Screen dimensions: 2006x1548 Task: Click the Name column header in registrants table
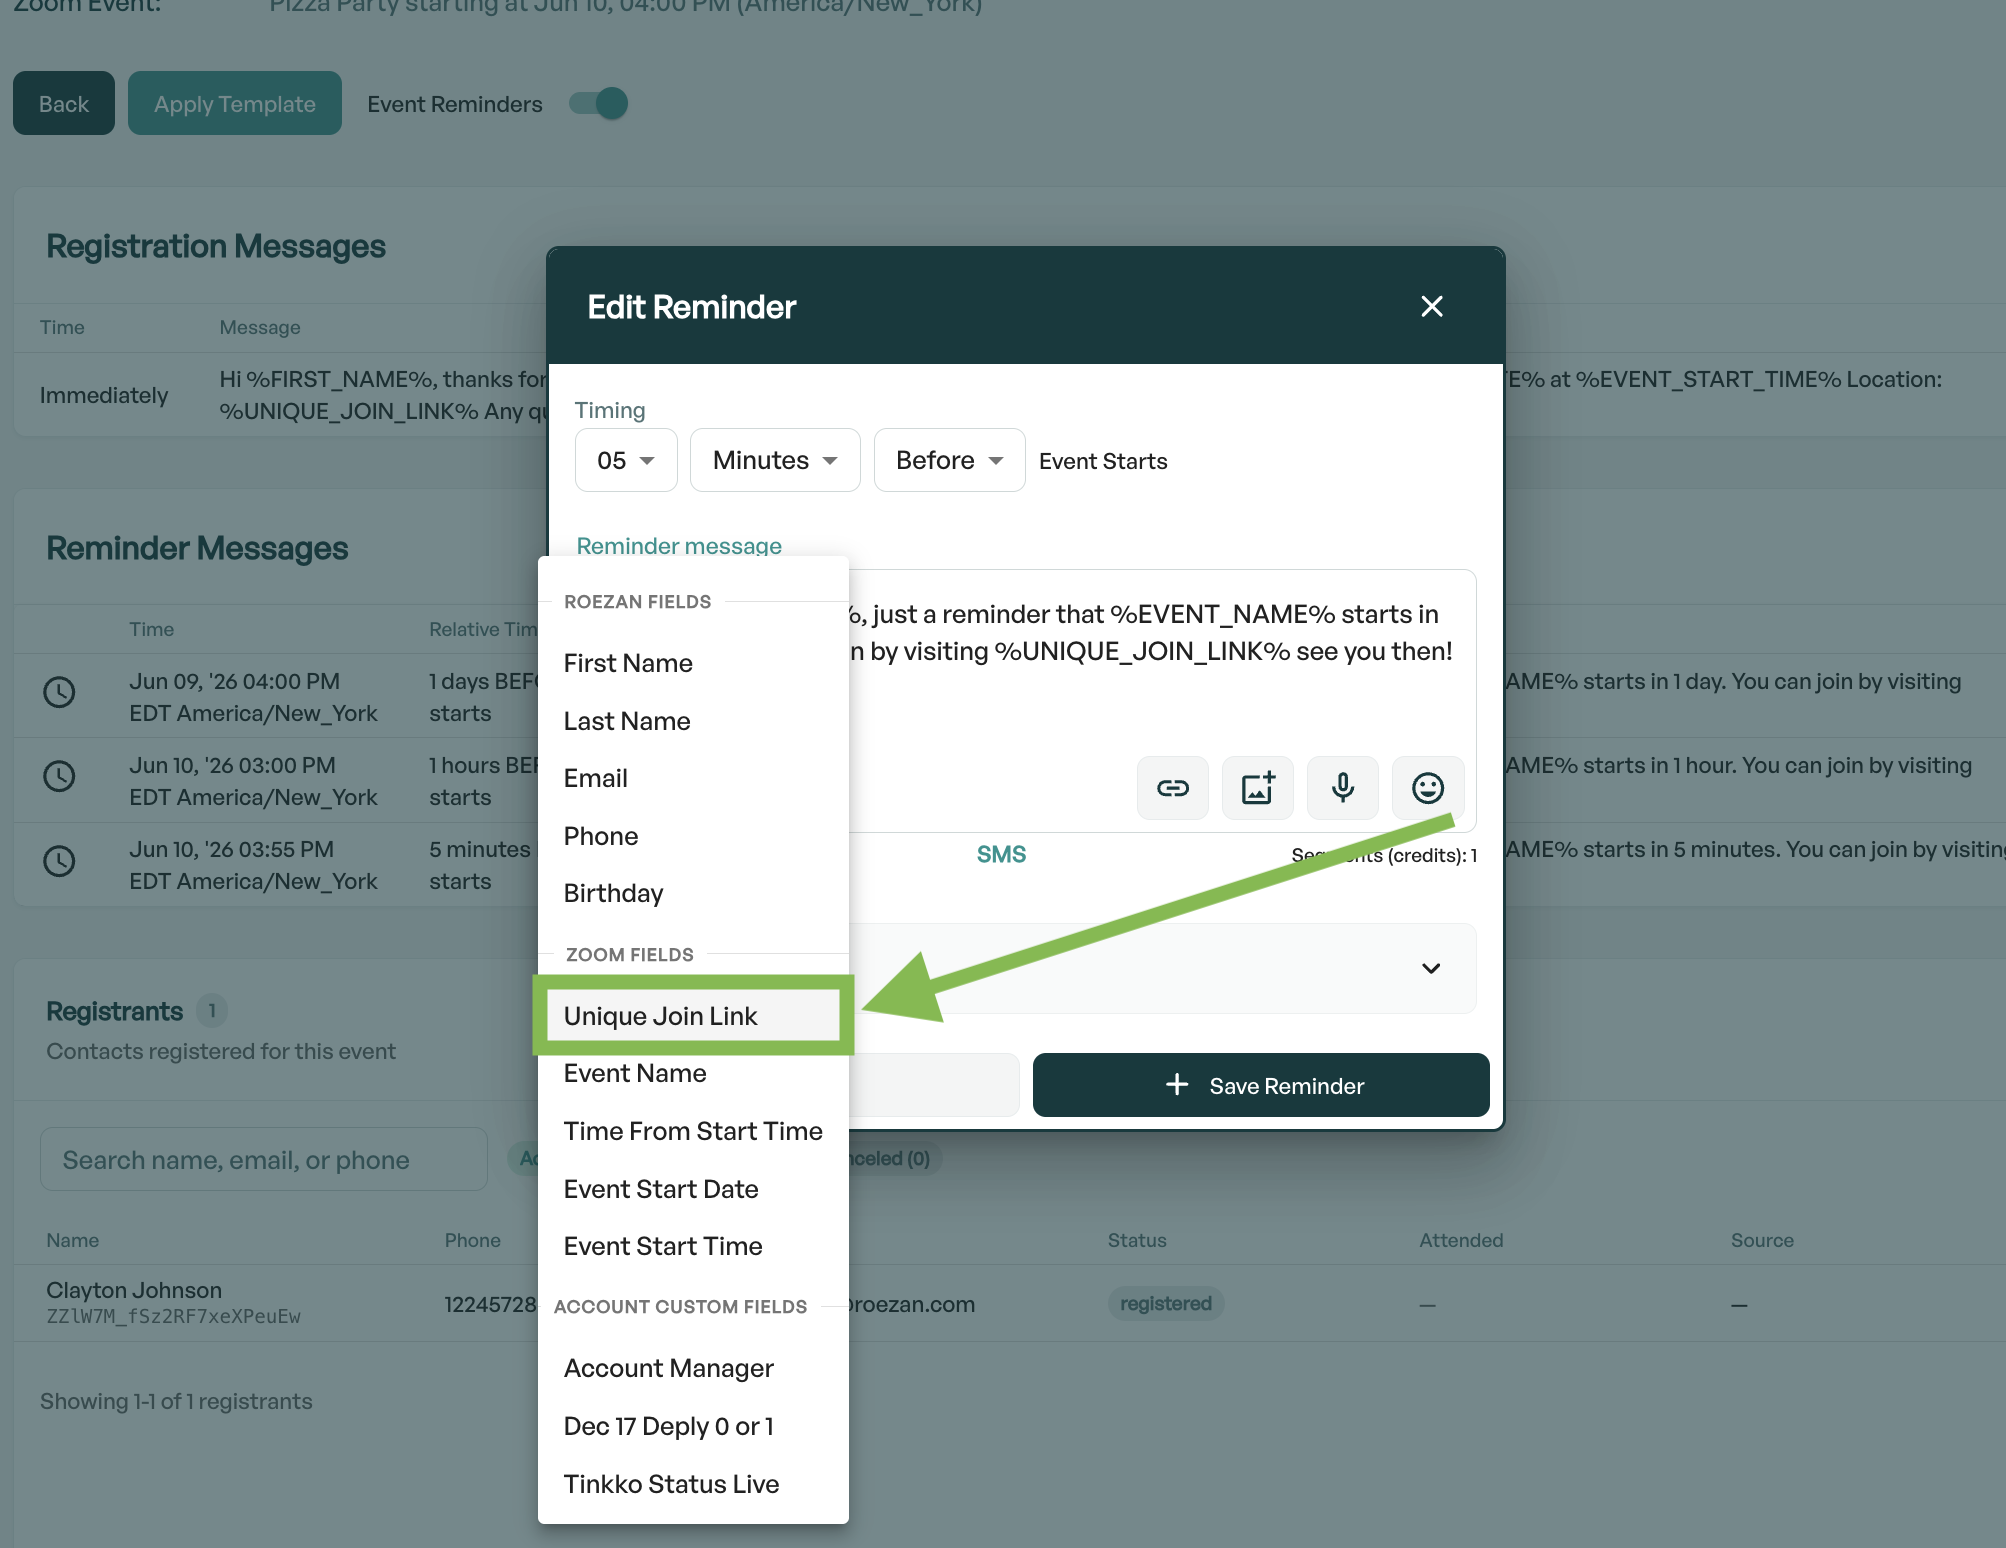coord(73,1240)
